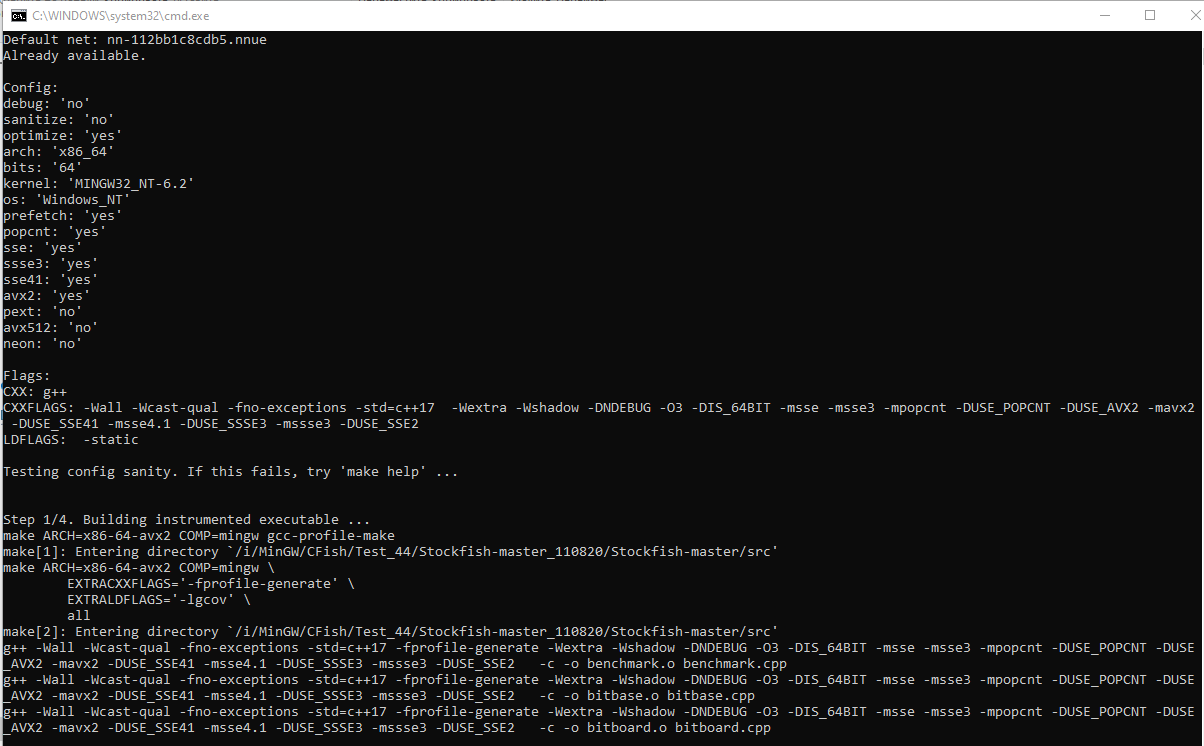Click the C:\WINDOWS\system32\cmd.exe title bar icon
Viewport: 1204px width, 746px height.
14,15
